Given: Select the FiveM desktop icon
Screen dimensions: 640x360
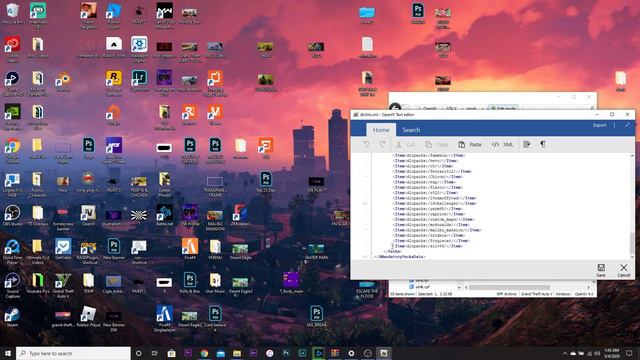Looking at the screenshot, I should tap(190, 249).
